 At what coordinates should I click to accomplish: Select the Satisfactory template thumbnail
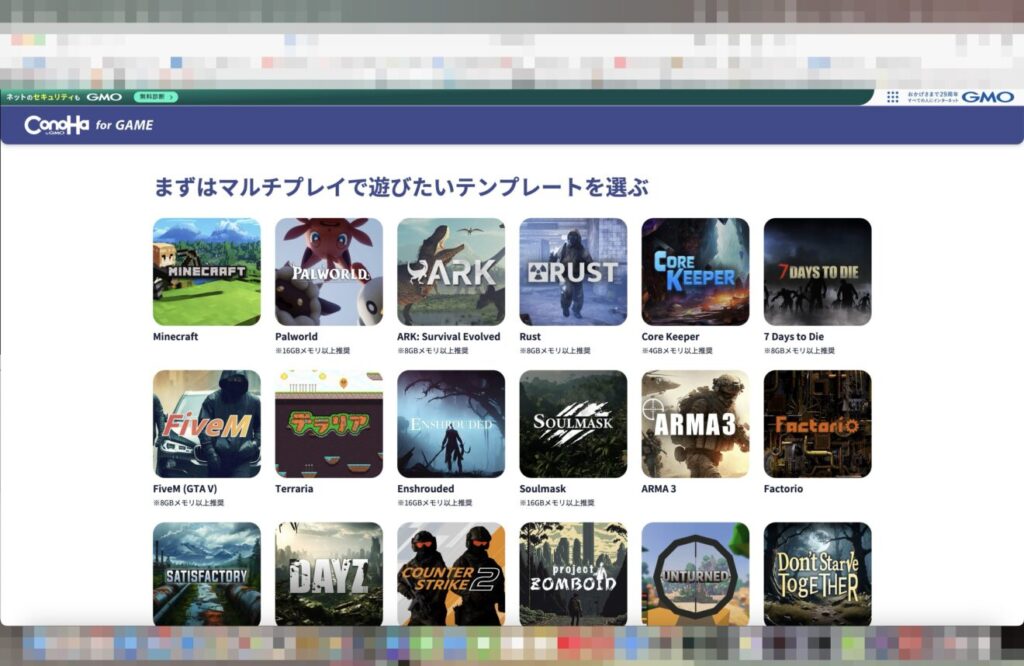coord(206,574)
